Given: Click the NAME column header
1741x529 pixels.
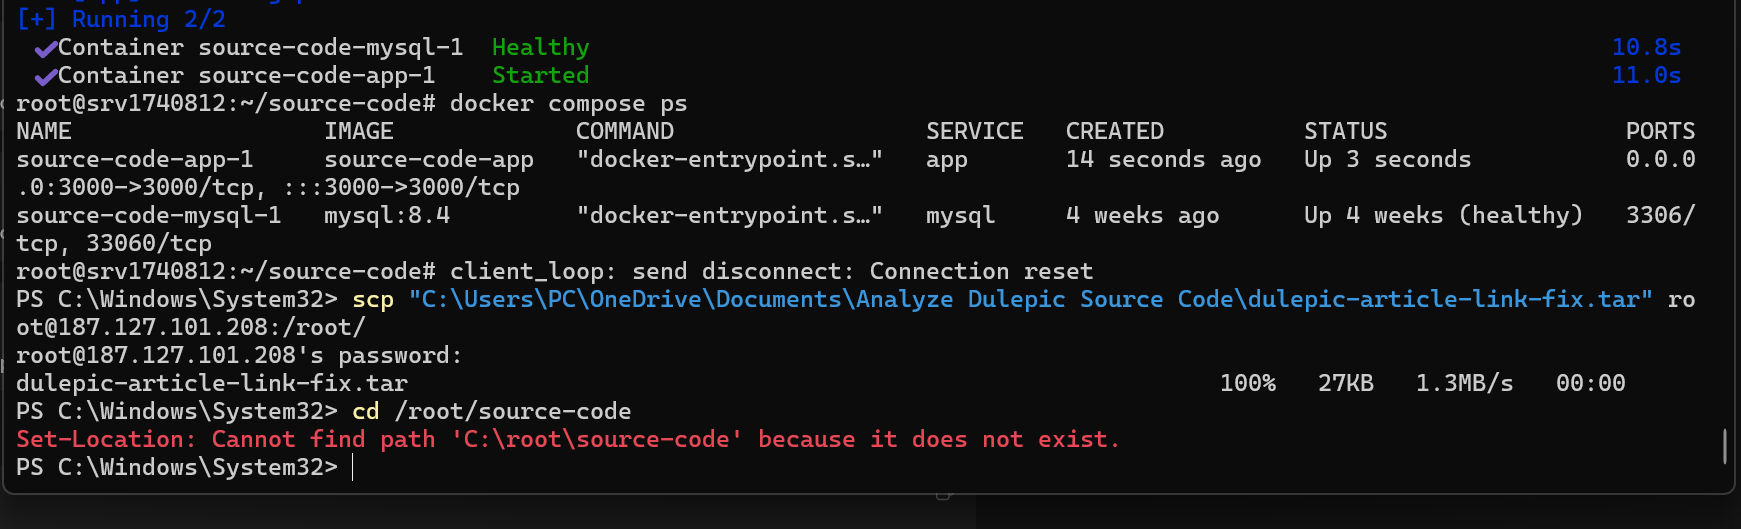Looking at the screenshot, I should [x=44, y=132].
